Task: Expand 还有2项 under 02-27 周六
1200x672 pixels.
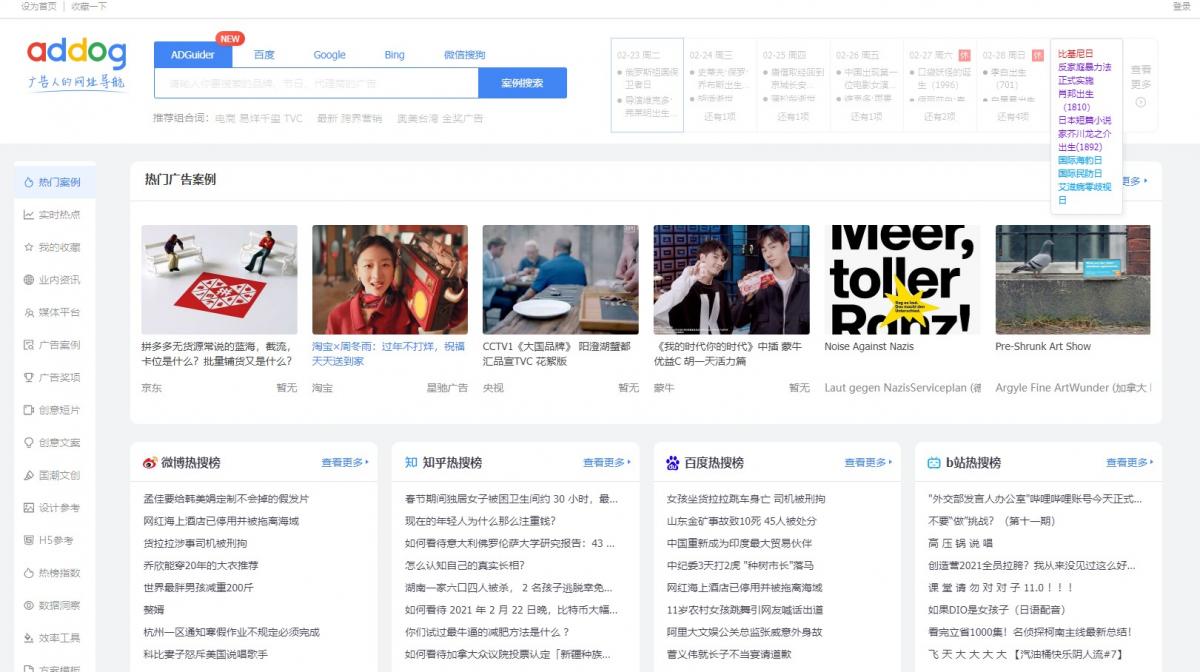Action: point(939,117)
